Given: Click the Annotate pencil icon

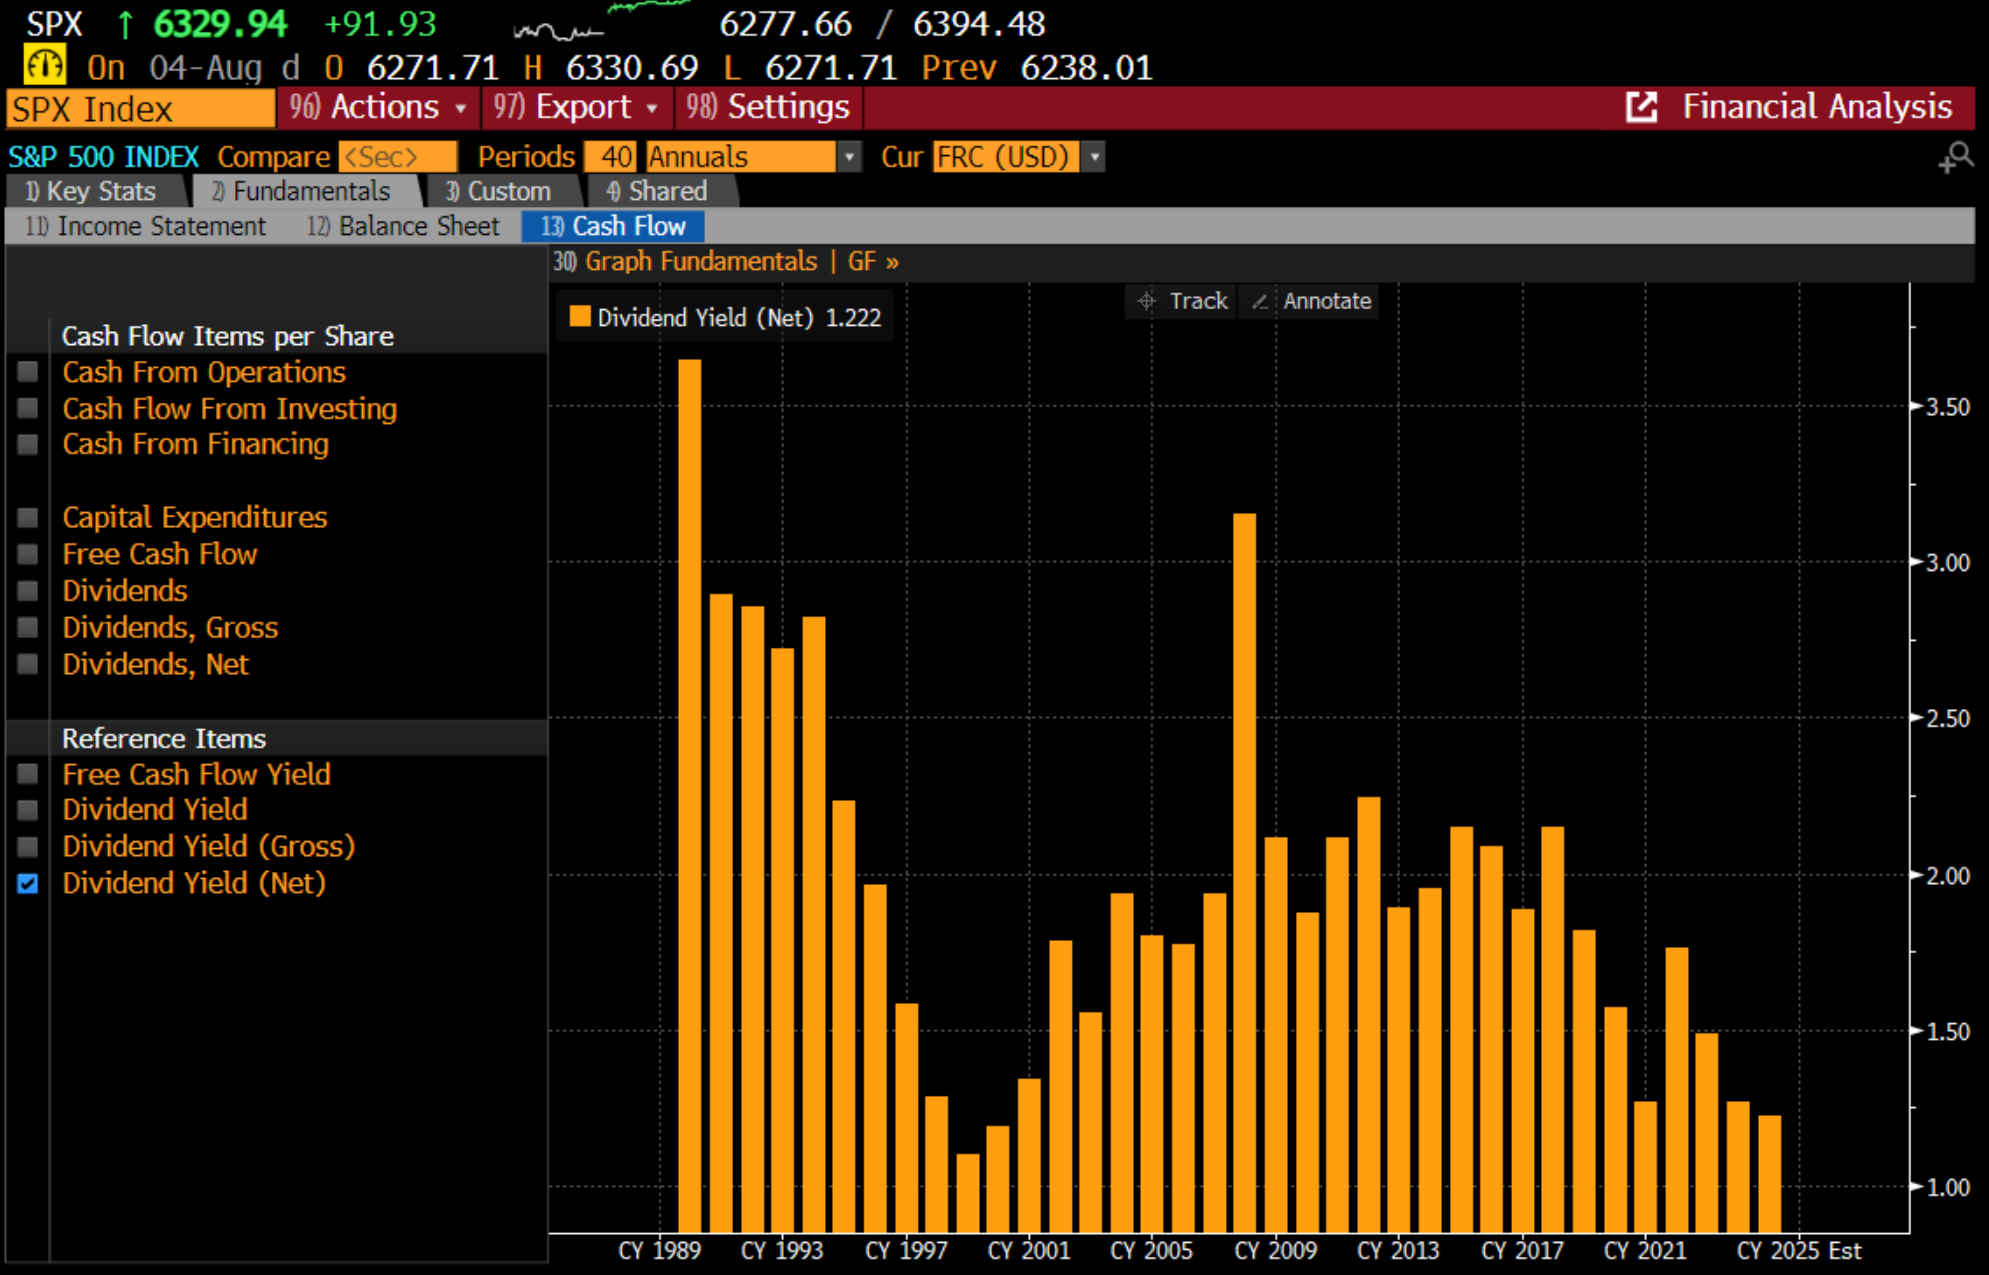Looking at the screenshot, I should (1260, 301).
